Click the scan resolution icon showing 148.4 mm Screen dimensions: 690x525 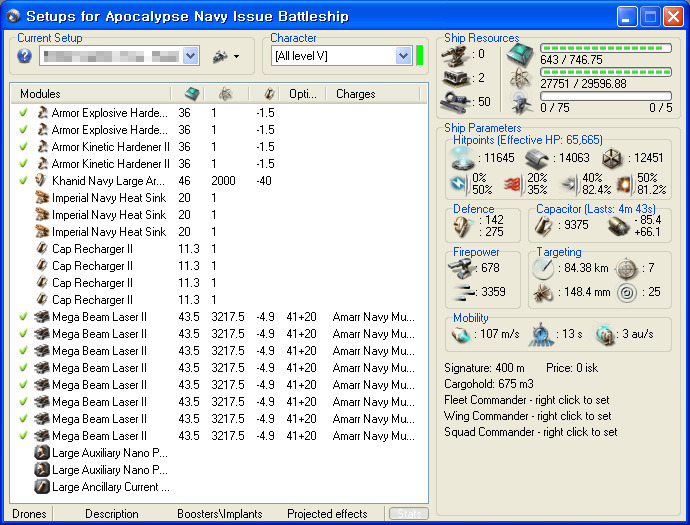tap(543, 293)
